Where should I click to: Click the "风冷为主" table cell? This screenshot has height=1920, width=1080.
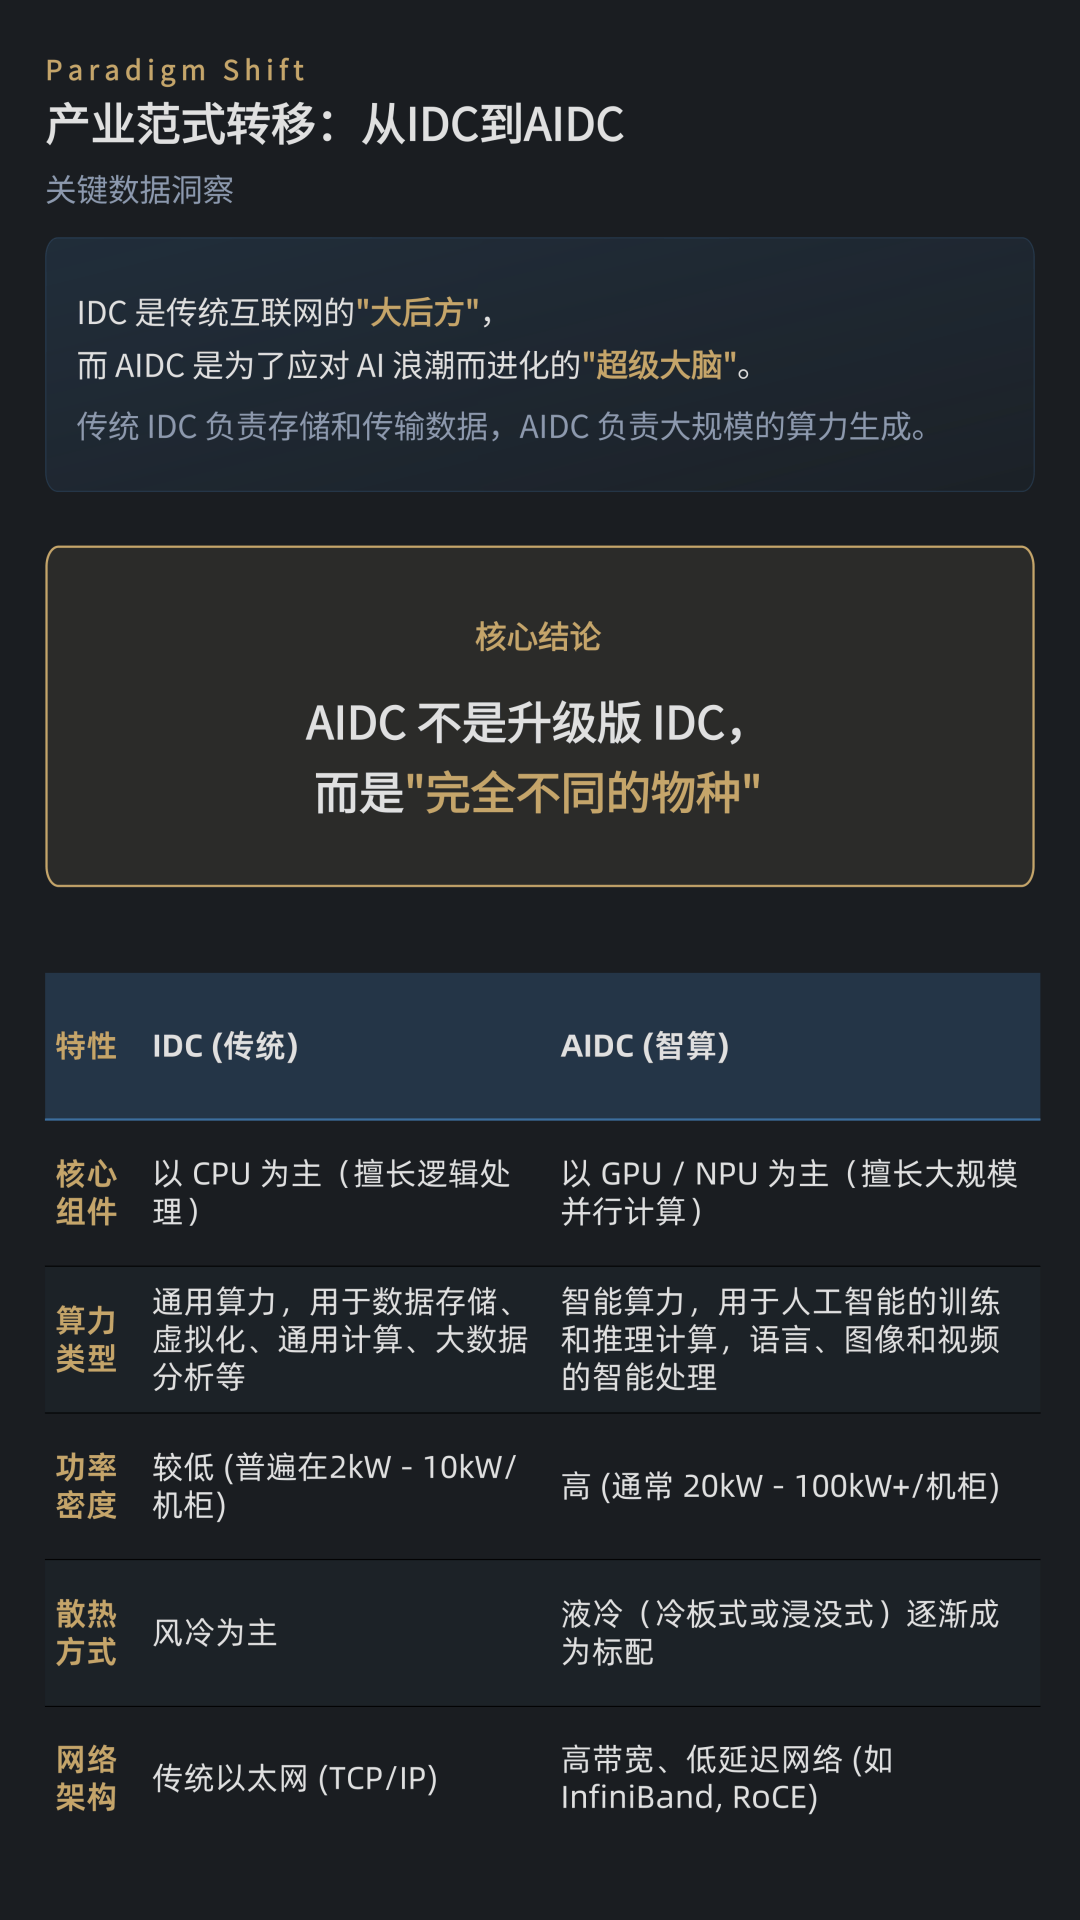(215, 1634)
